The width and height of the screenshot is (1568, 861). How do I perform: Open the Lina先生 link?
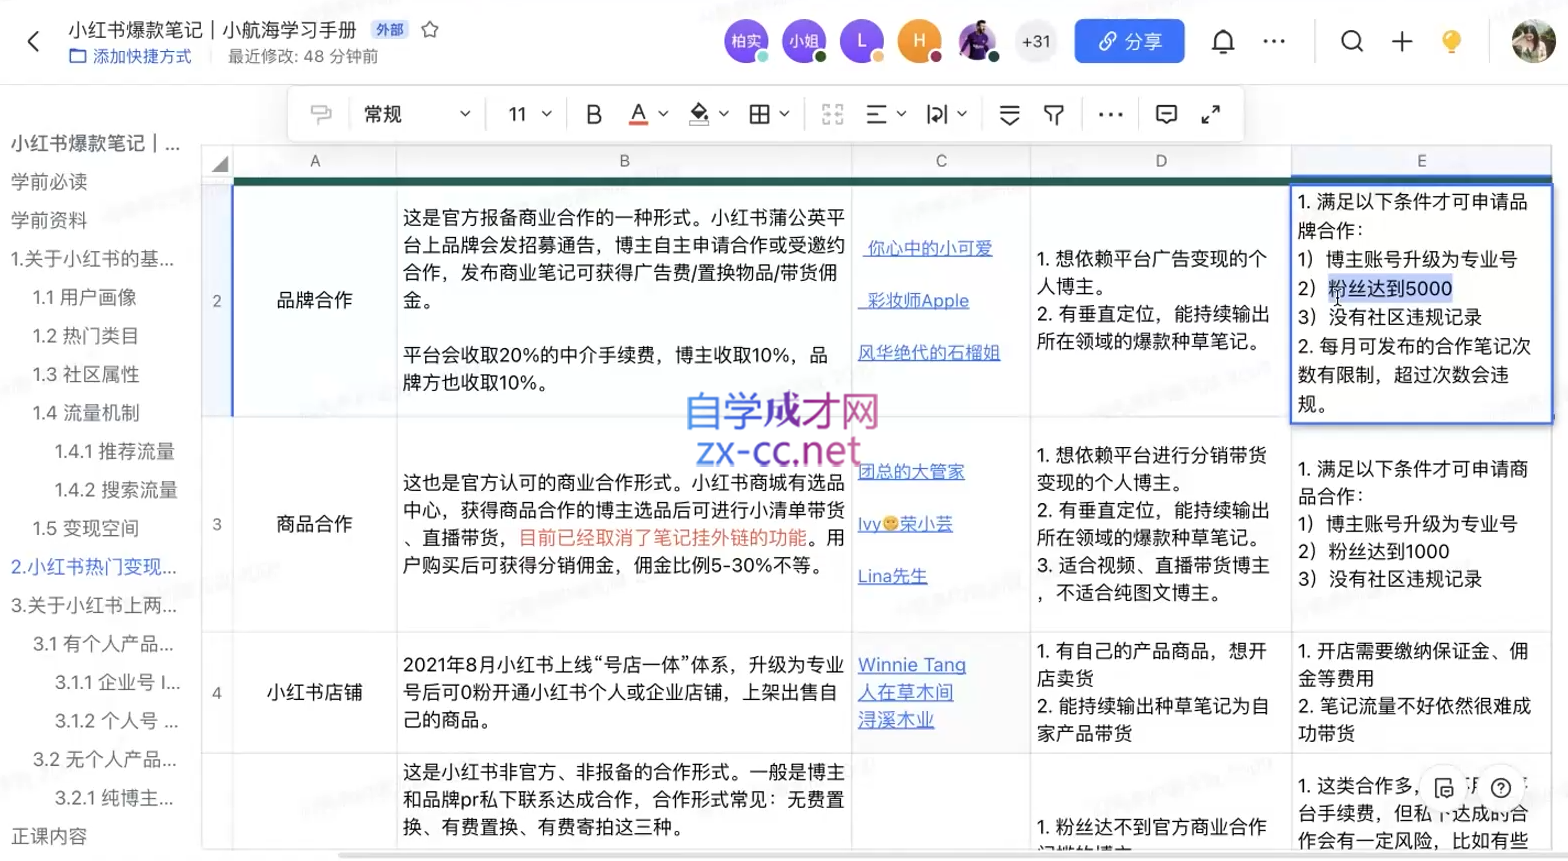click(x=892, y=576)
